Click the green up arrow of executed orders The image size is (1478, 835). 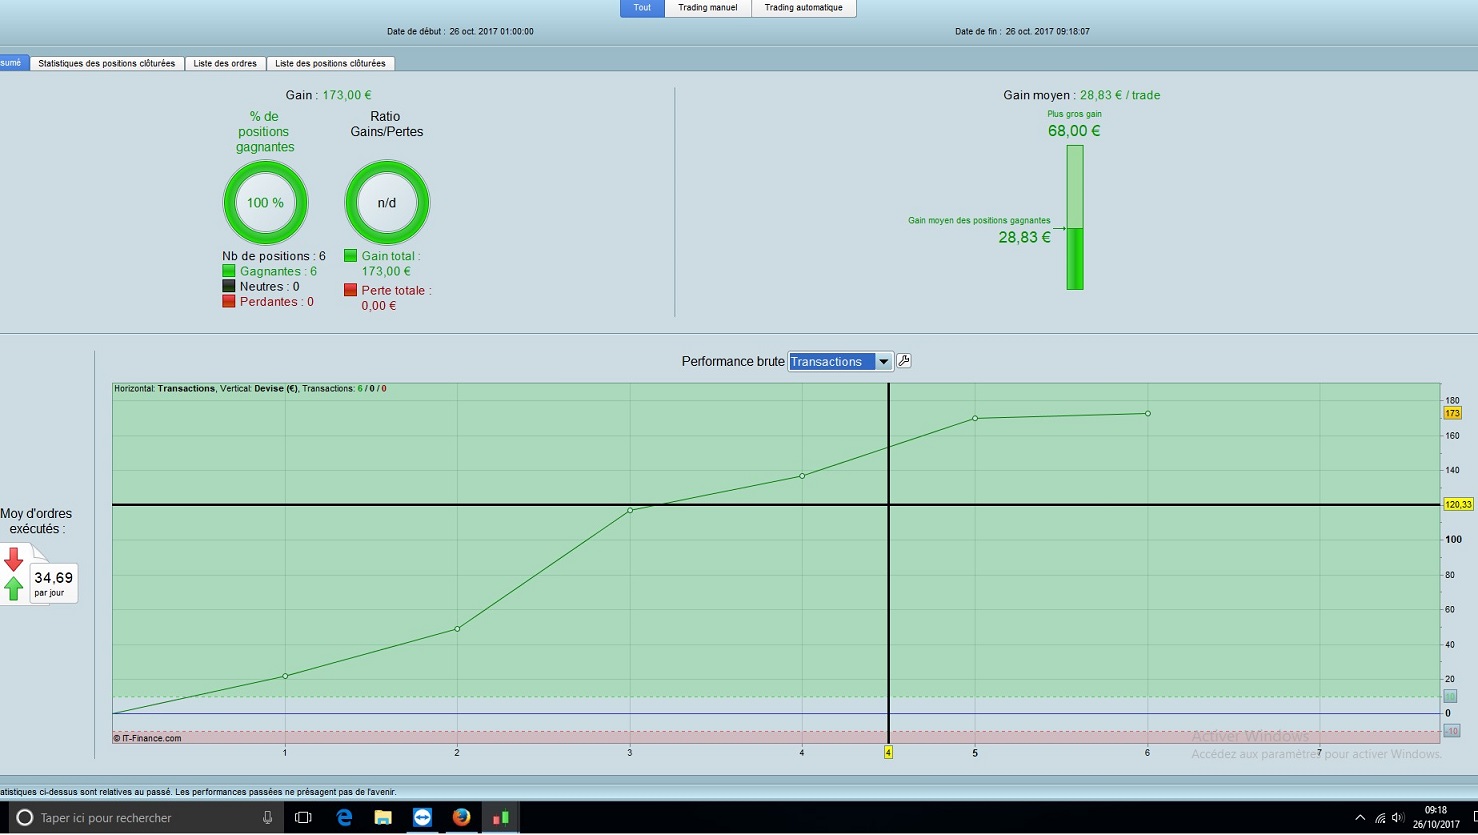(x=14, y=588)
